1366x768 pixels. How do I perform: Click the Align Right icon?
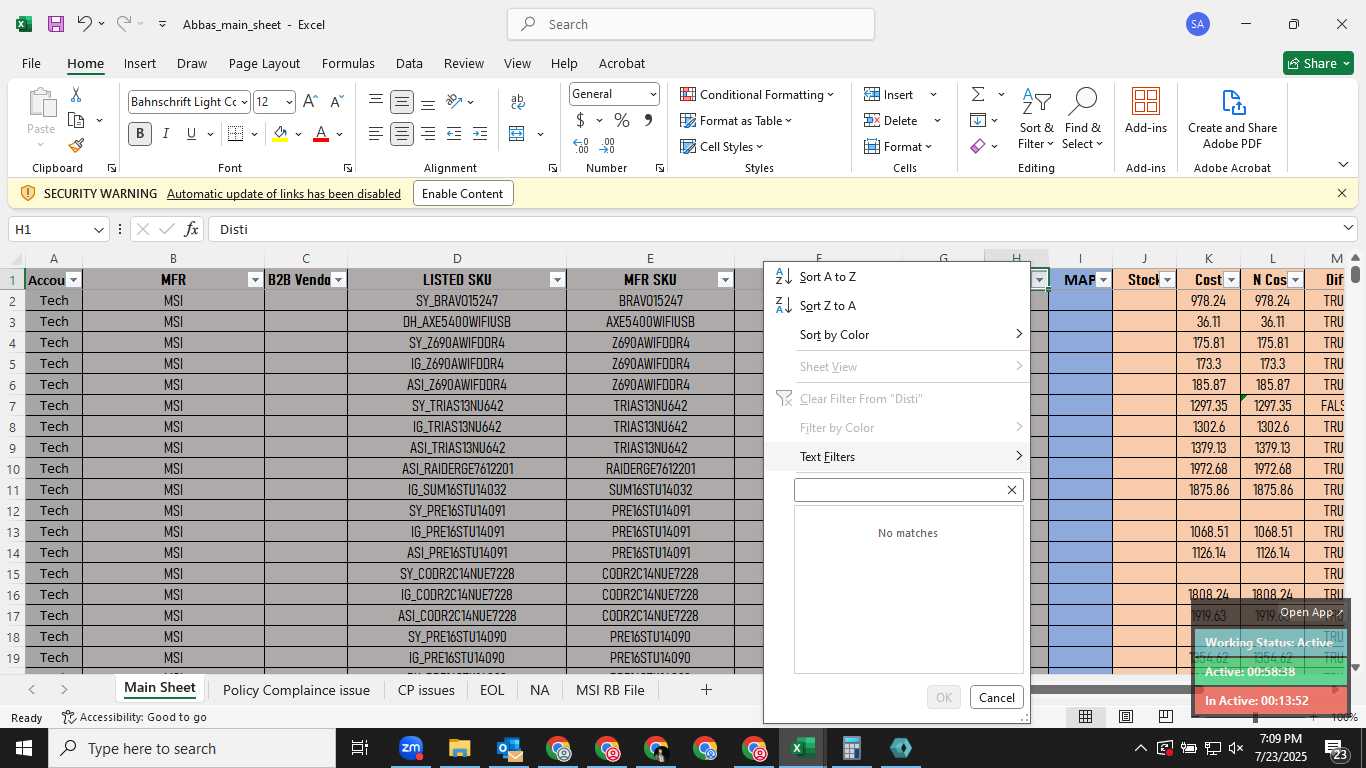click(x=428, y=133)
